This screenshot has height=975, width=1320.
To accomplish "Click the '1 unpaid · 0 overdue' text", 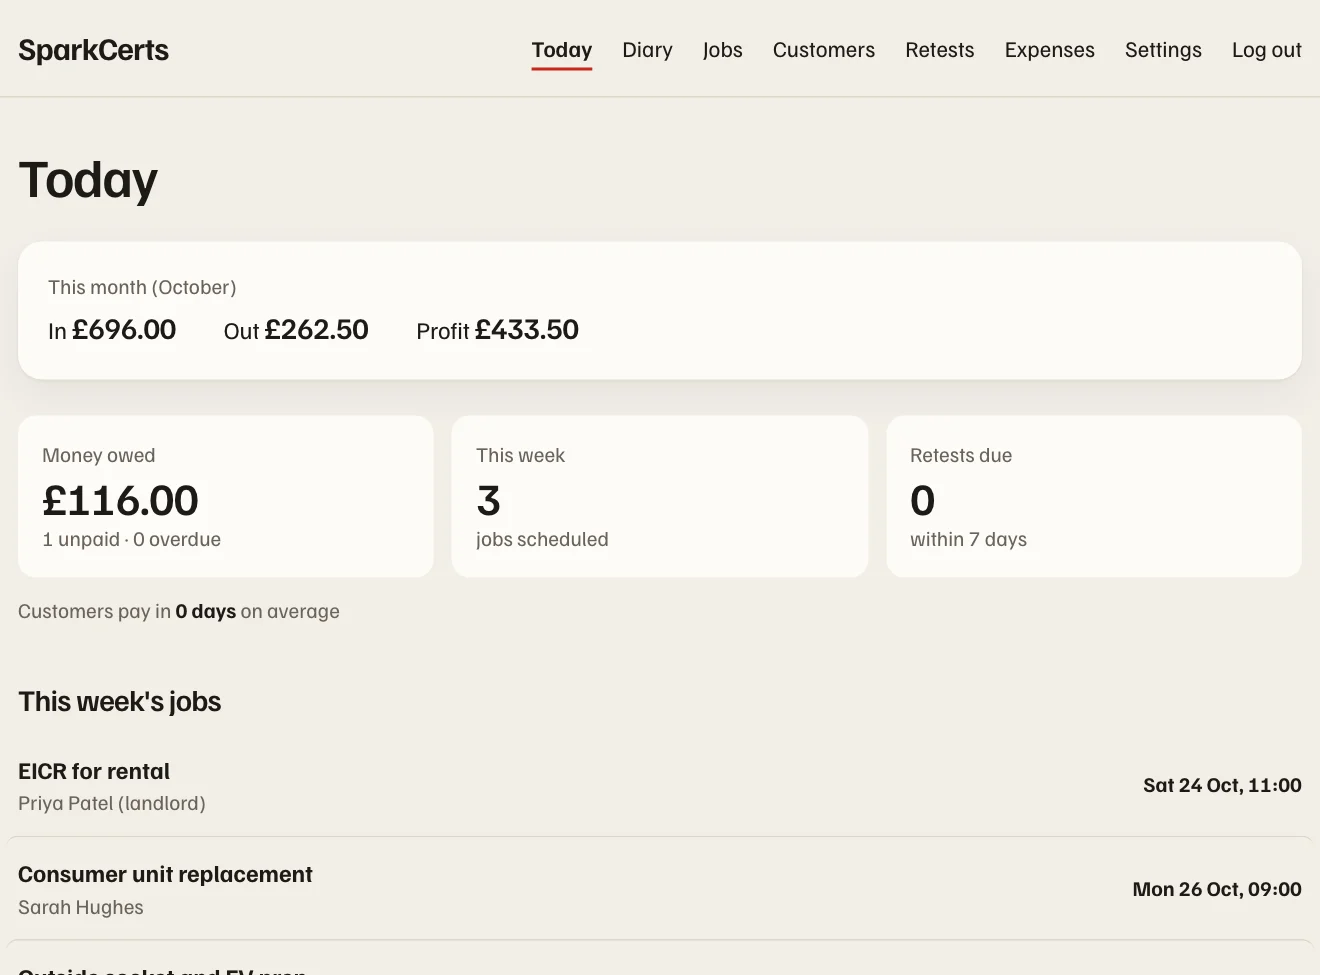I will click(131, 539).
